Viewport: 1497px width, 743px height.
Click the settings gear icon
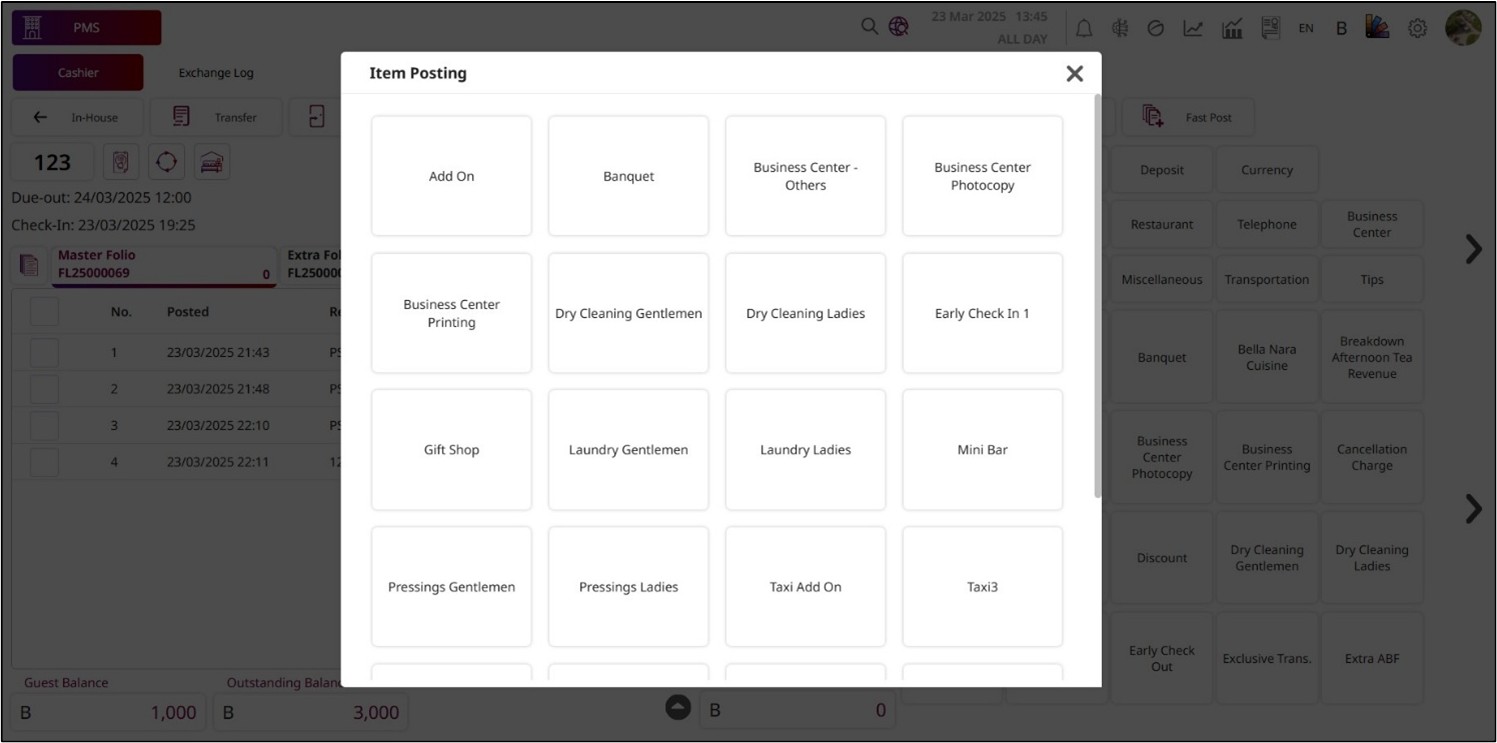coord(1417,29)
